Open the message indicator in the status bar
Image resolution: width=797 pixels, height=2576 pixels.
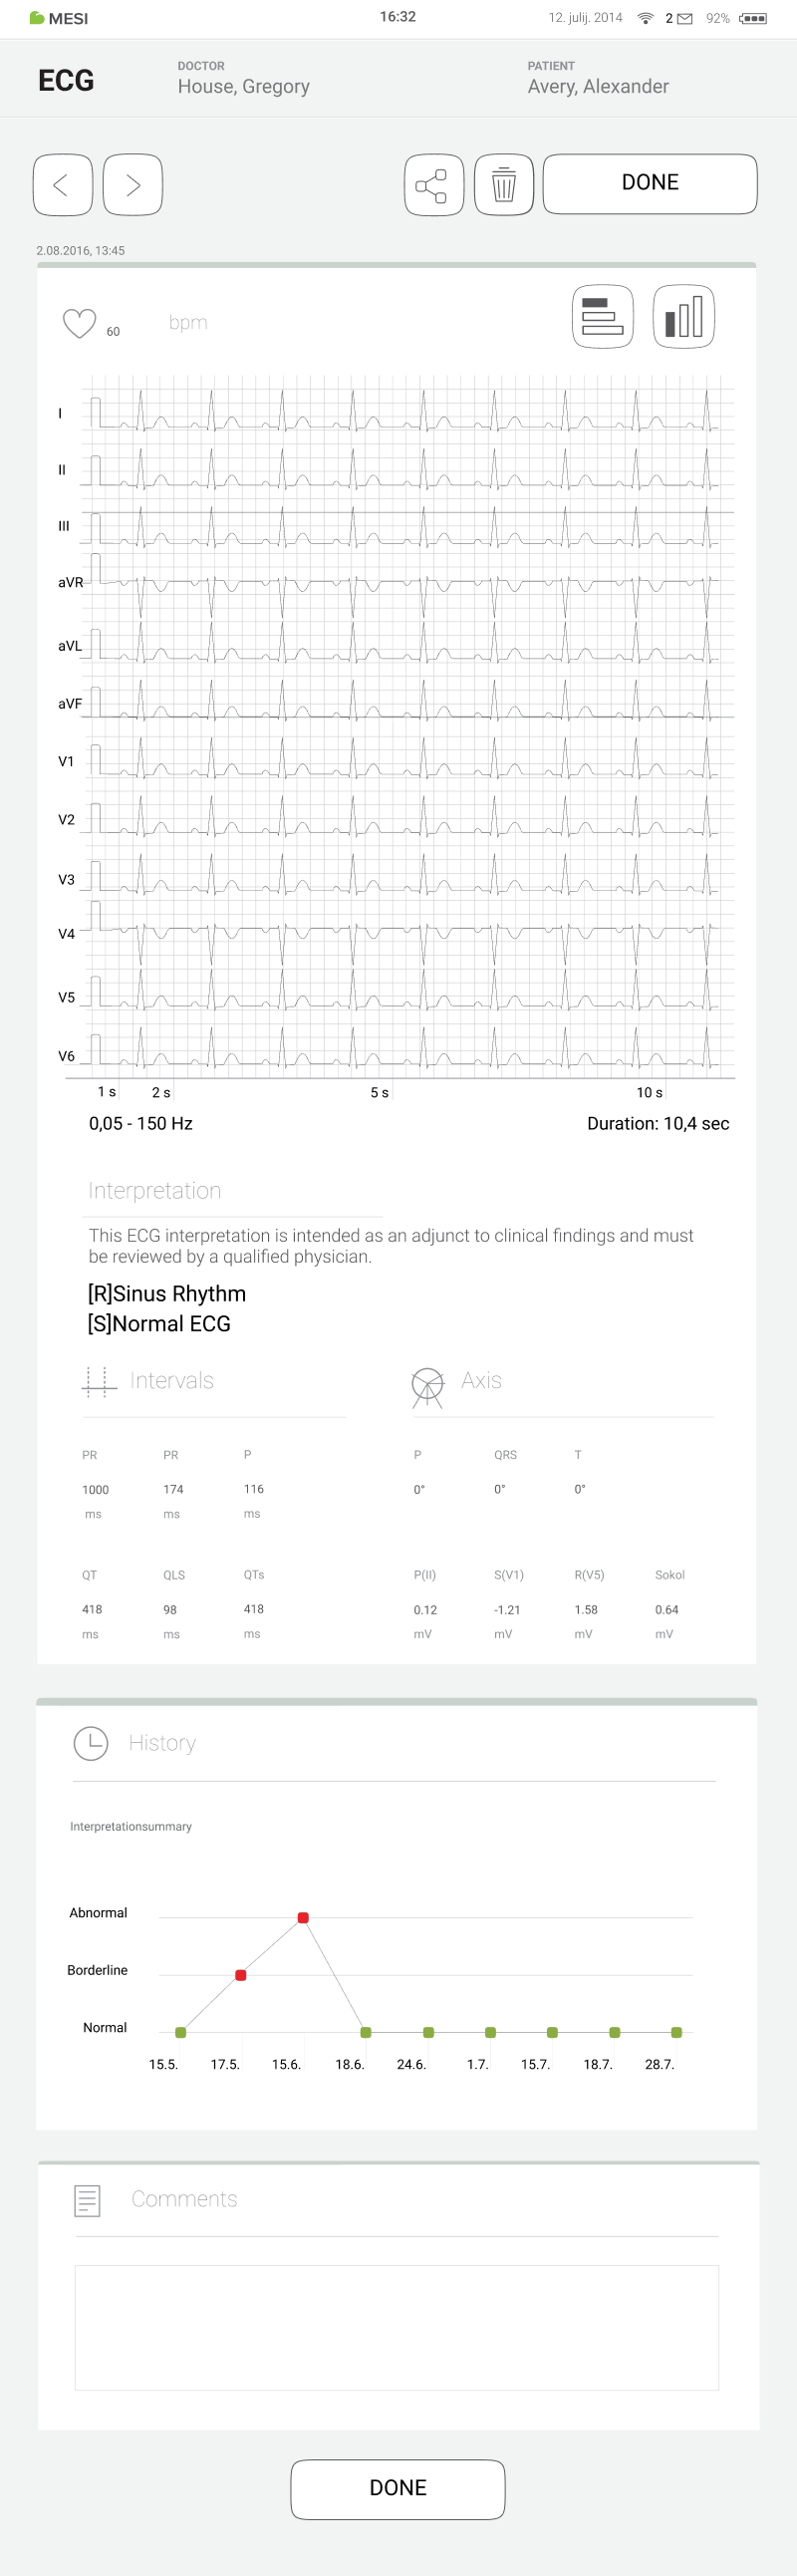tap(686, 17)
